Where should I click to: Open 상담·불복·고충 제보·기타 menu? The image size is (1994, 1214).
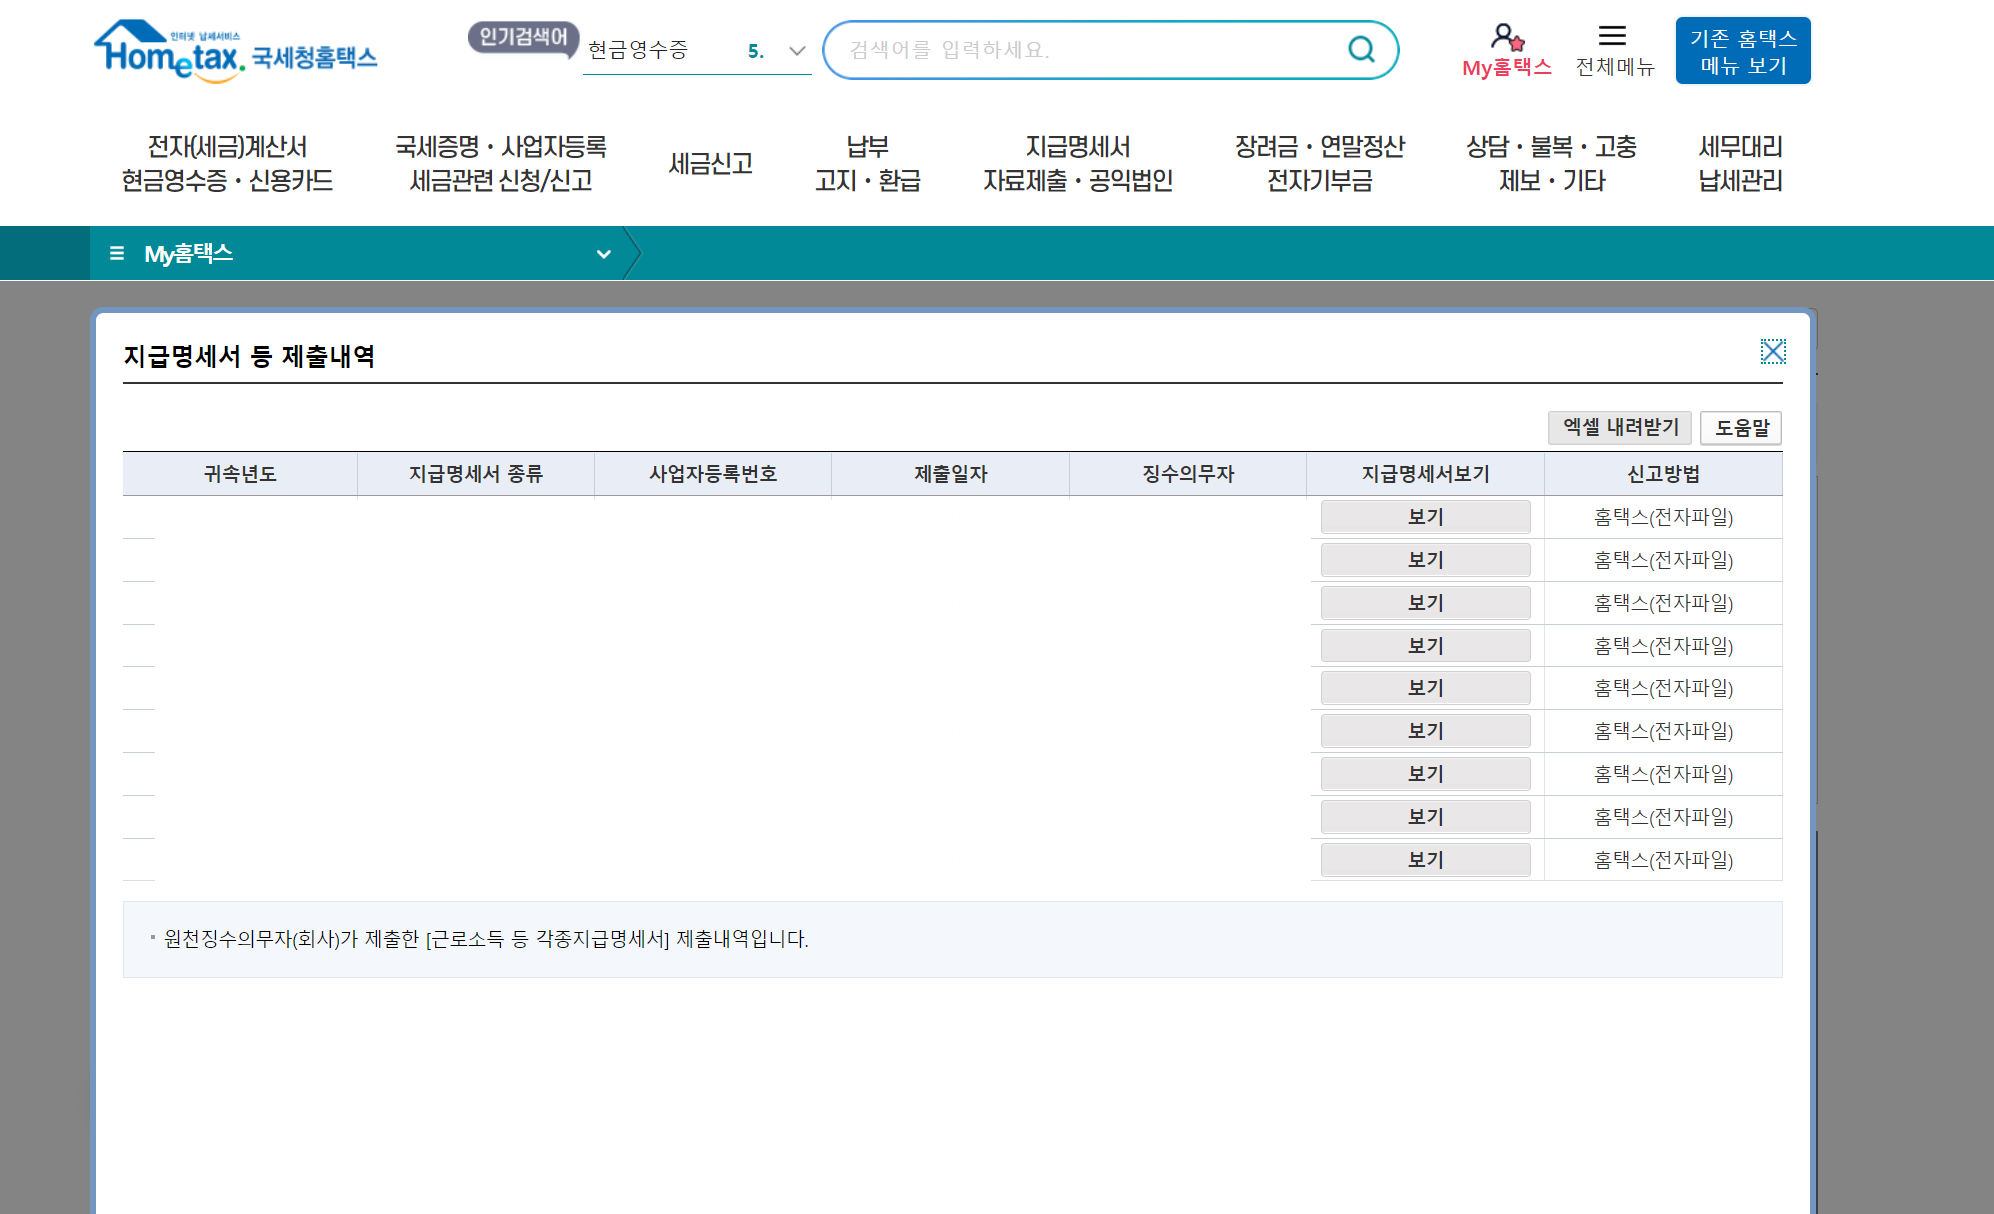(1552, 163)
